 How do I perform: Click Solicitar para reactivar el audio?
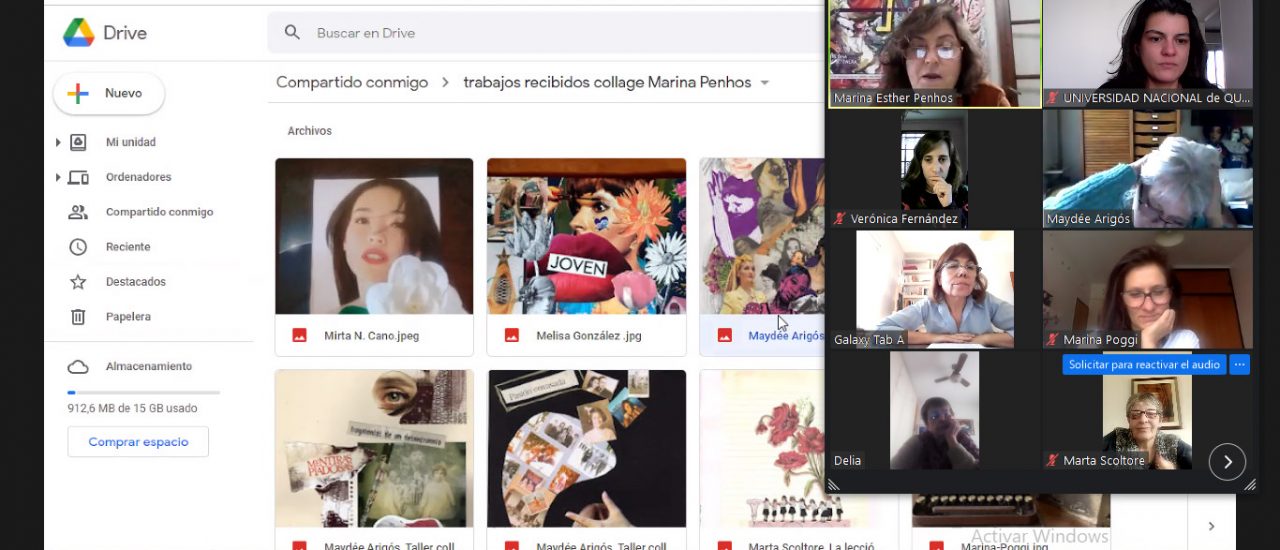tap(1143, 365)
